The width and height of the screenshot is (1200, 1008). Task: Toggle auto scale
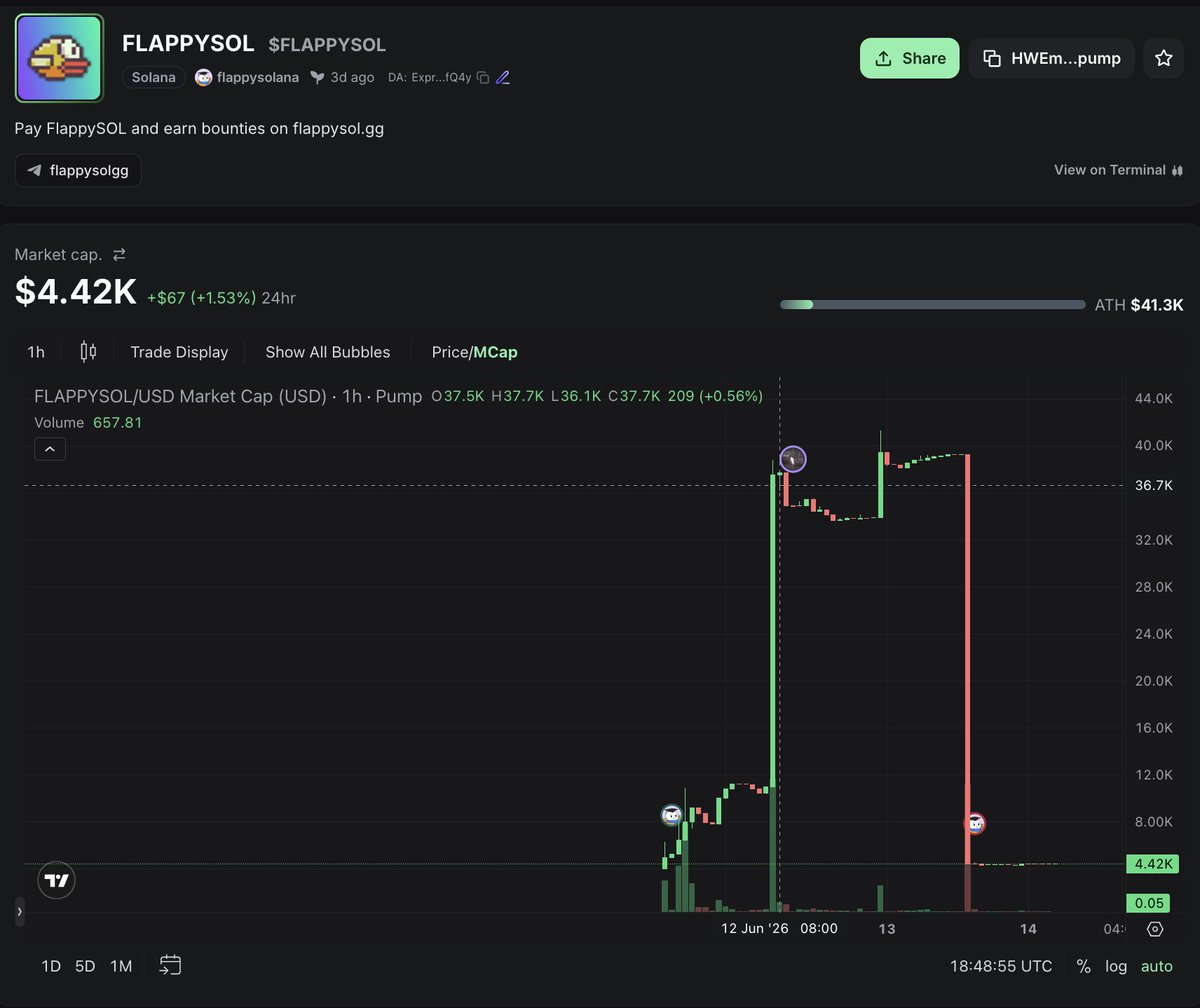(x=1157, y=966)
